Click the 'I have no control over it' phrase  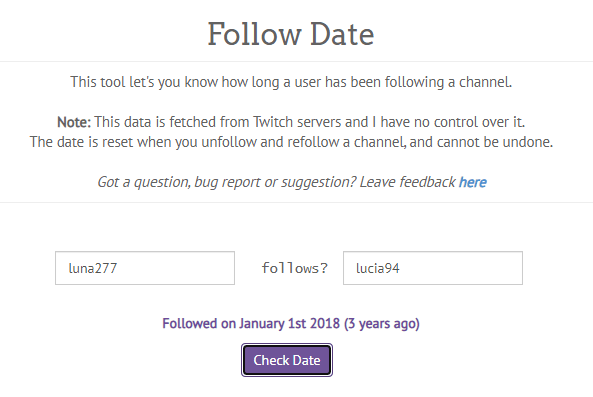click(448, 122)
